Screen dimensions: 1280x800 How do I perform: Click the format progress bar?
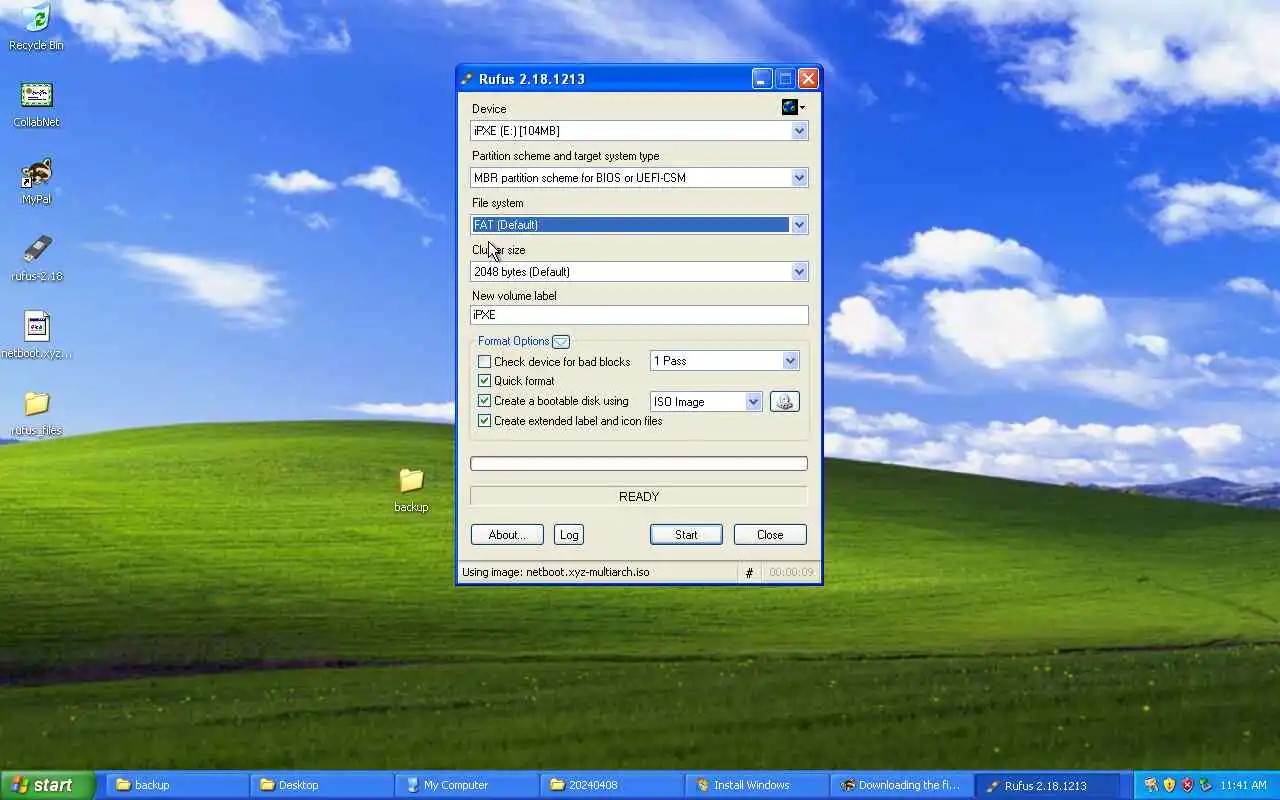639,464
